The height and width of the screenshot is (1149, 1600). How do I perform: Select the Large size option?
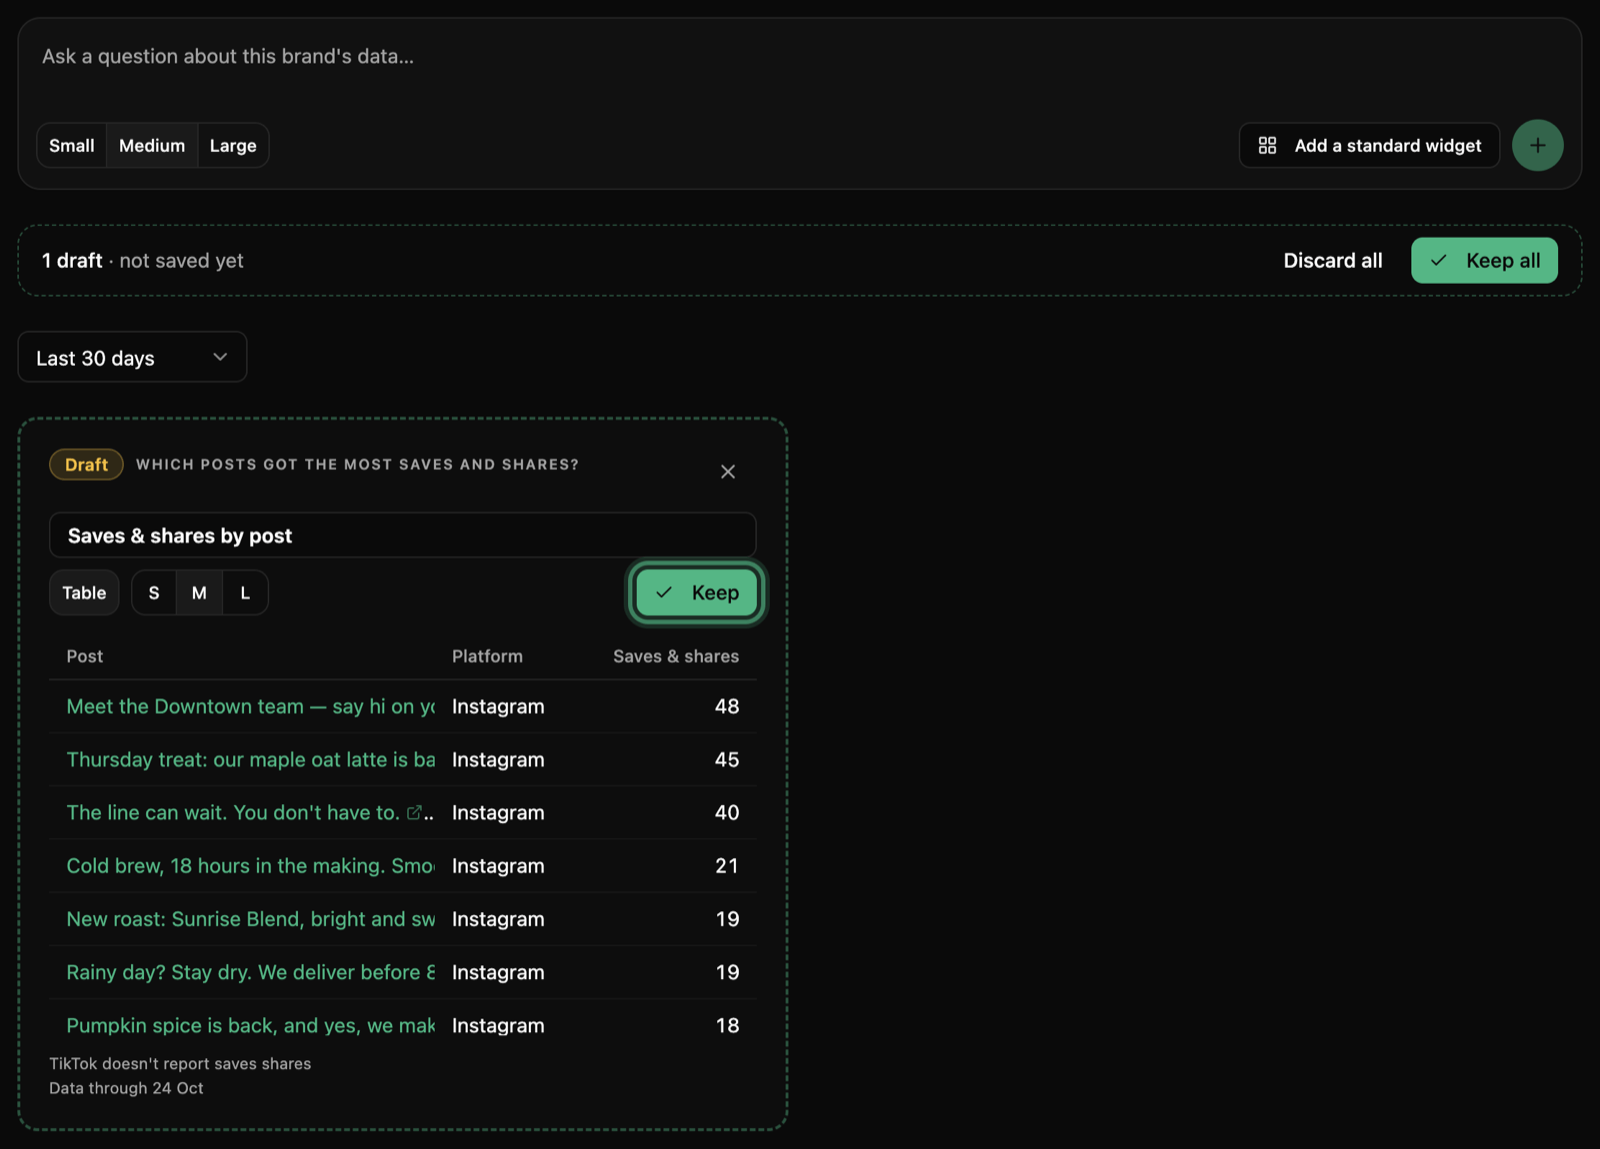click(233, 145)
